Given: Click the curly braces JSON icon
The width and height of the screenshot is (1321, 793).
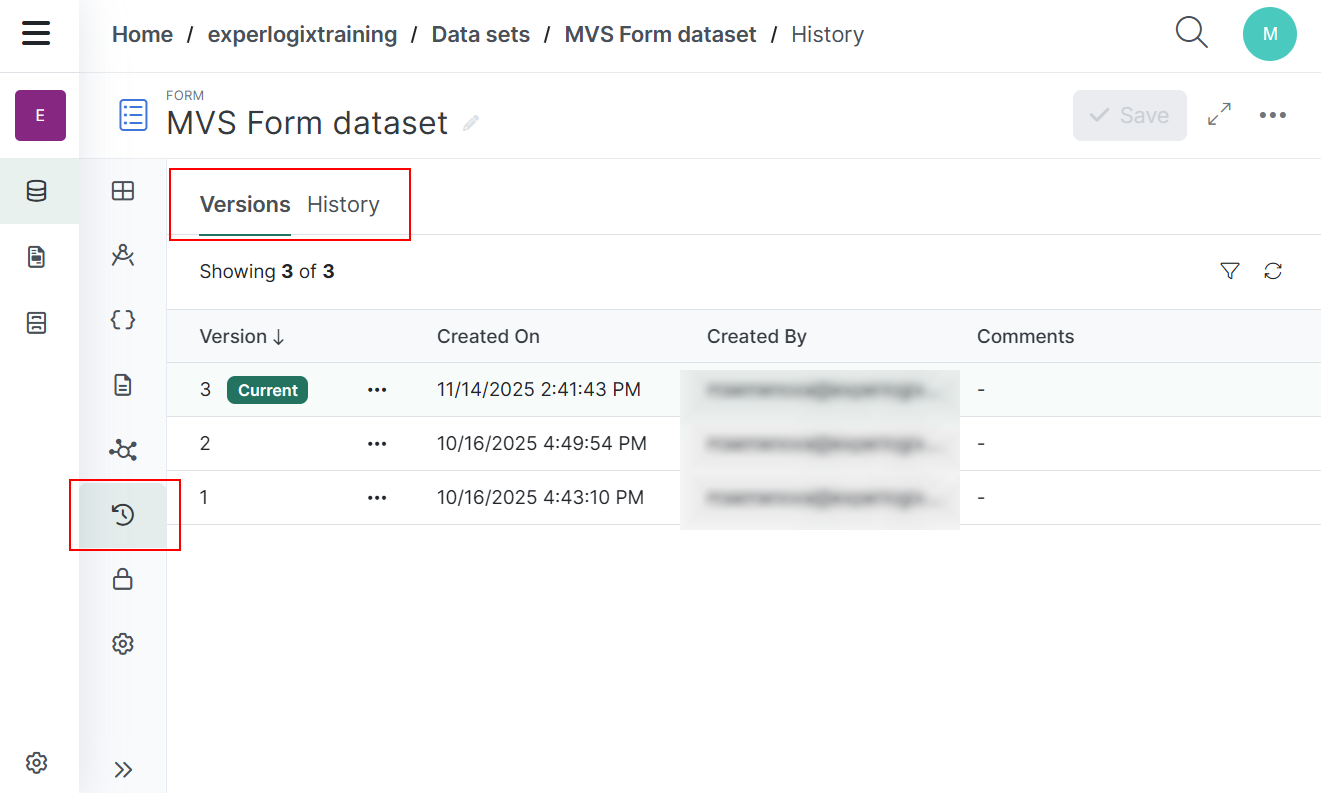Looking at the screenshot, I should coord(123,320).
